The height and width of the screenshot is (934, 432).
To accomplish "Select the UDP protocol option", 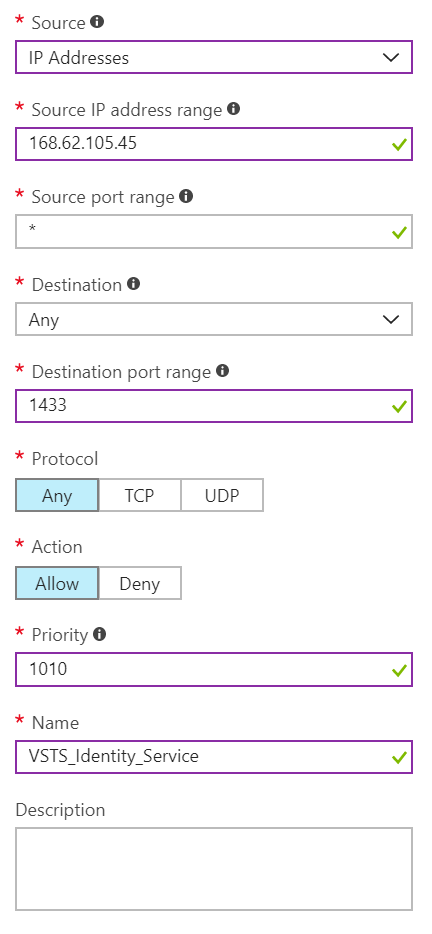I will (222, 496).
